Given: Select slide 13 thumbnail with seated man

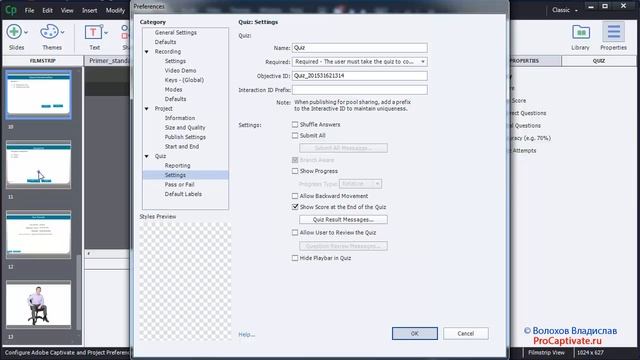Looking at the screenshot, I should (x=38, y=304).
